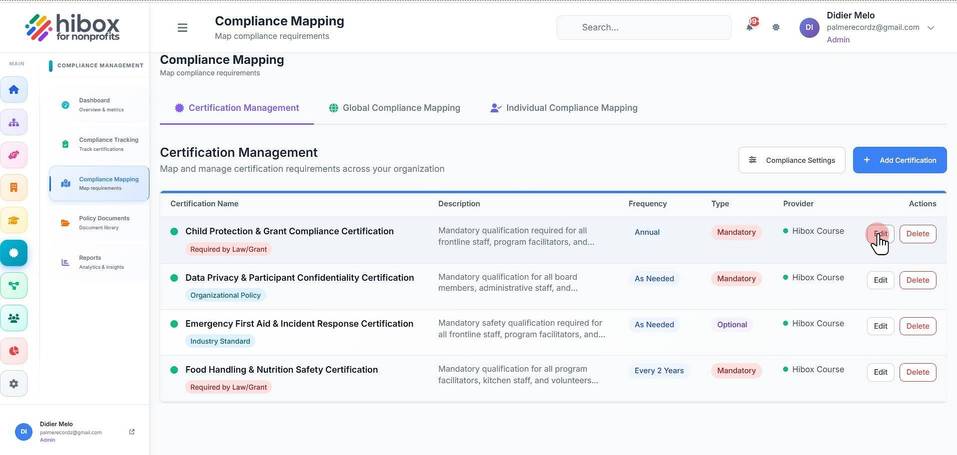Click the Dashboard checkmark icon
The width and height of the screenshot is (957, 455).
click(65, 104)
